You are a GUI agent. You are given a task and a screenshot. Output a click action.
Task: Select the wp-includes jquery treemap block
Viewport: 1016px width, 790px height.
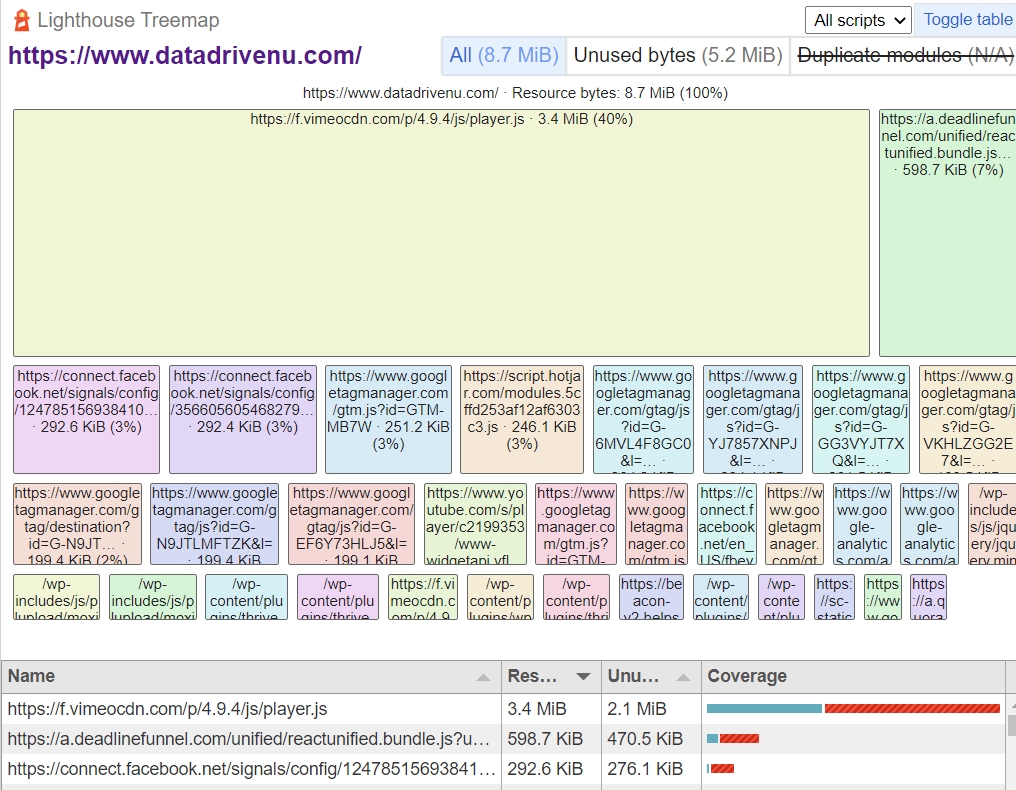tap(992, 524)
